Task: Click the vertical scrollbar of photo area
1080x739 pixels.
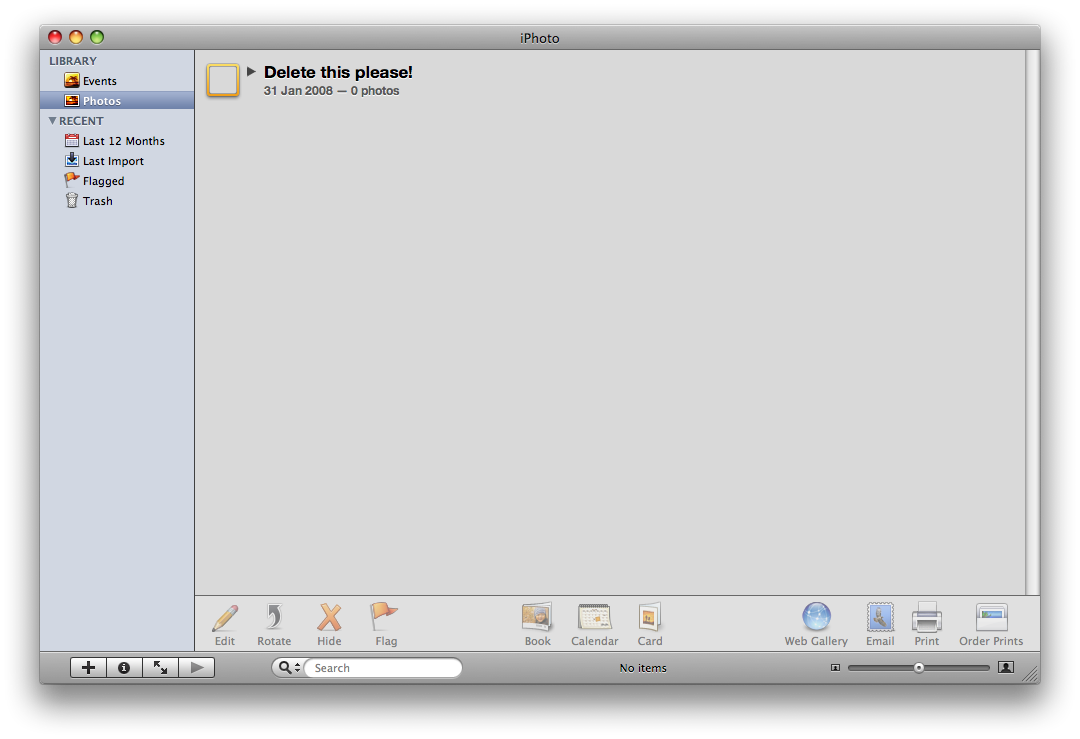Action: pos(1032,322)
